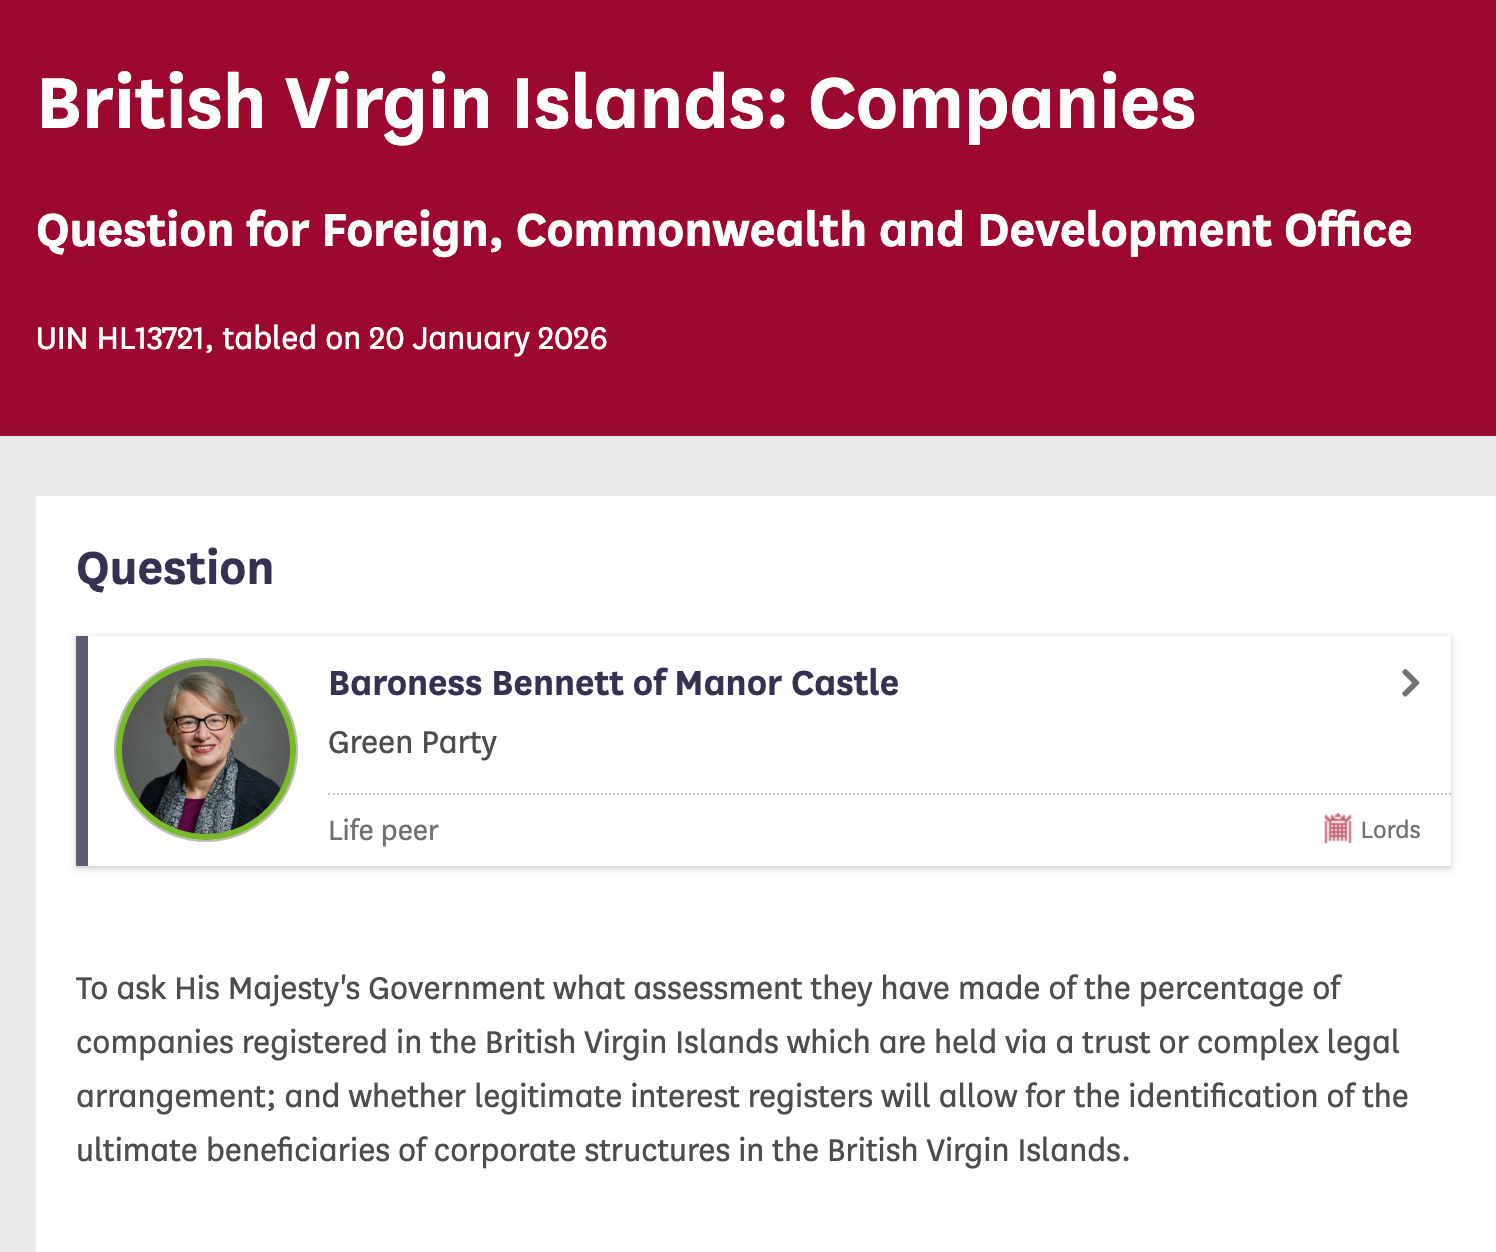Click the "British Virgin Islands: Companies" page title
The width and height of the screenshot is (1496, 1252).
(616, 102)
